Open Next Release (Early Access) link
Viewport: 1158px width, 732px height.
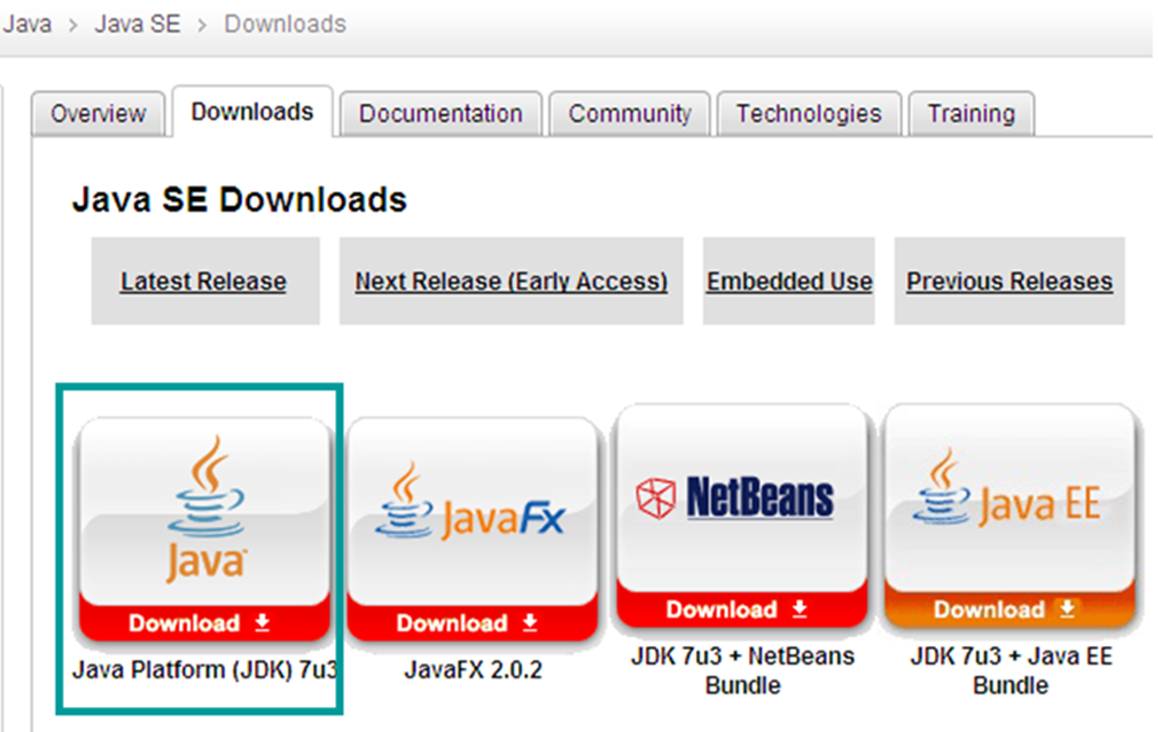point(511,281)
